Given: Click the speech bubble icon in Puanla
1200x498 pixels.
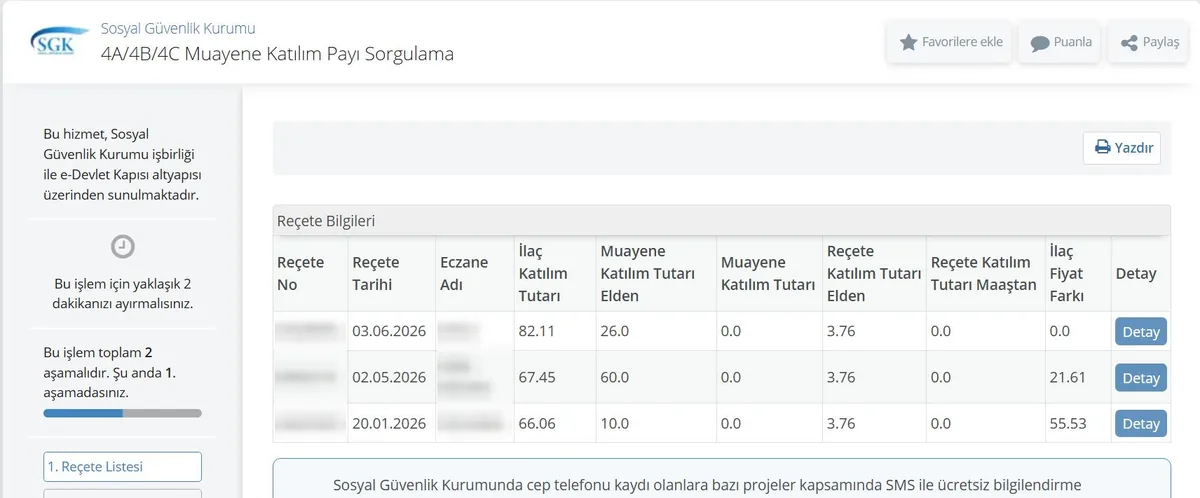Looking at the screenshot, I should [x=1040, y=43].
